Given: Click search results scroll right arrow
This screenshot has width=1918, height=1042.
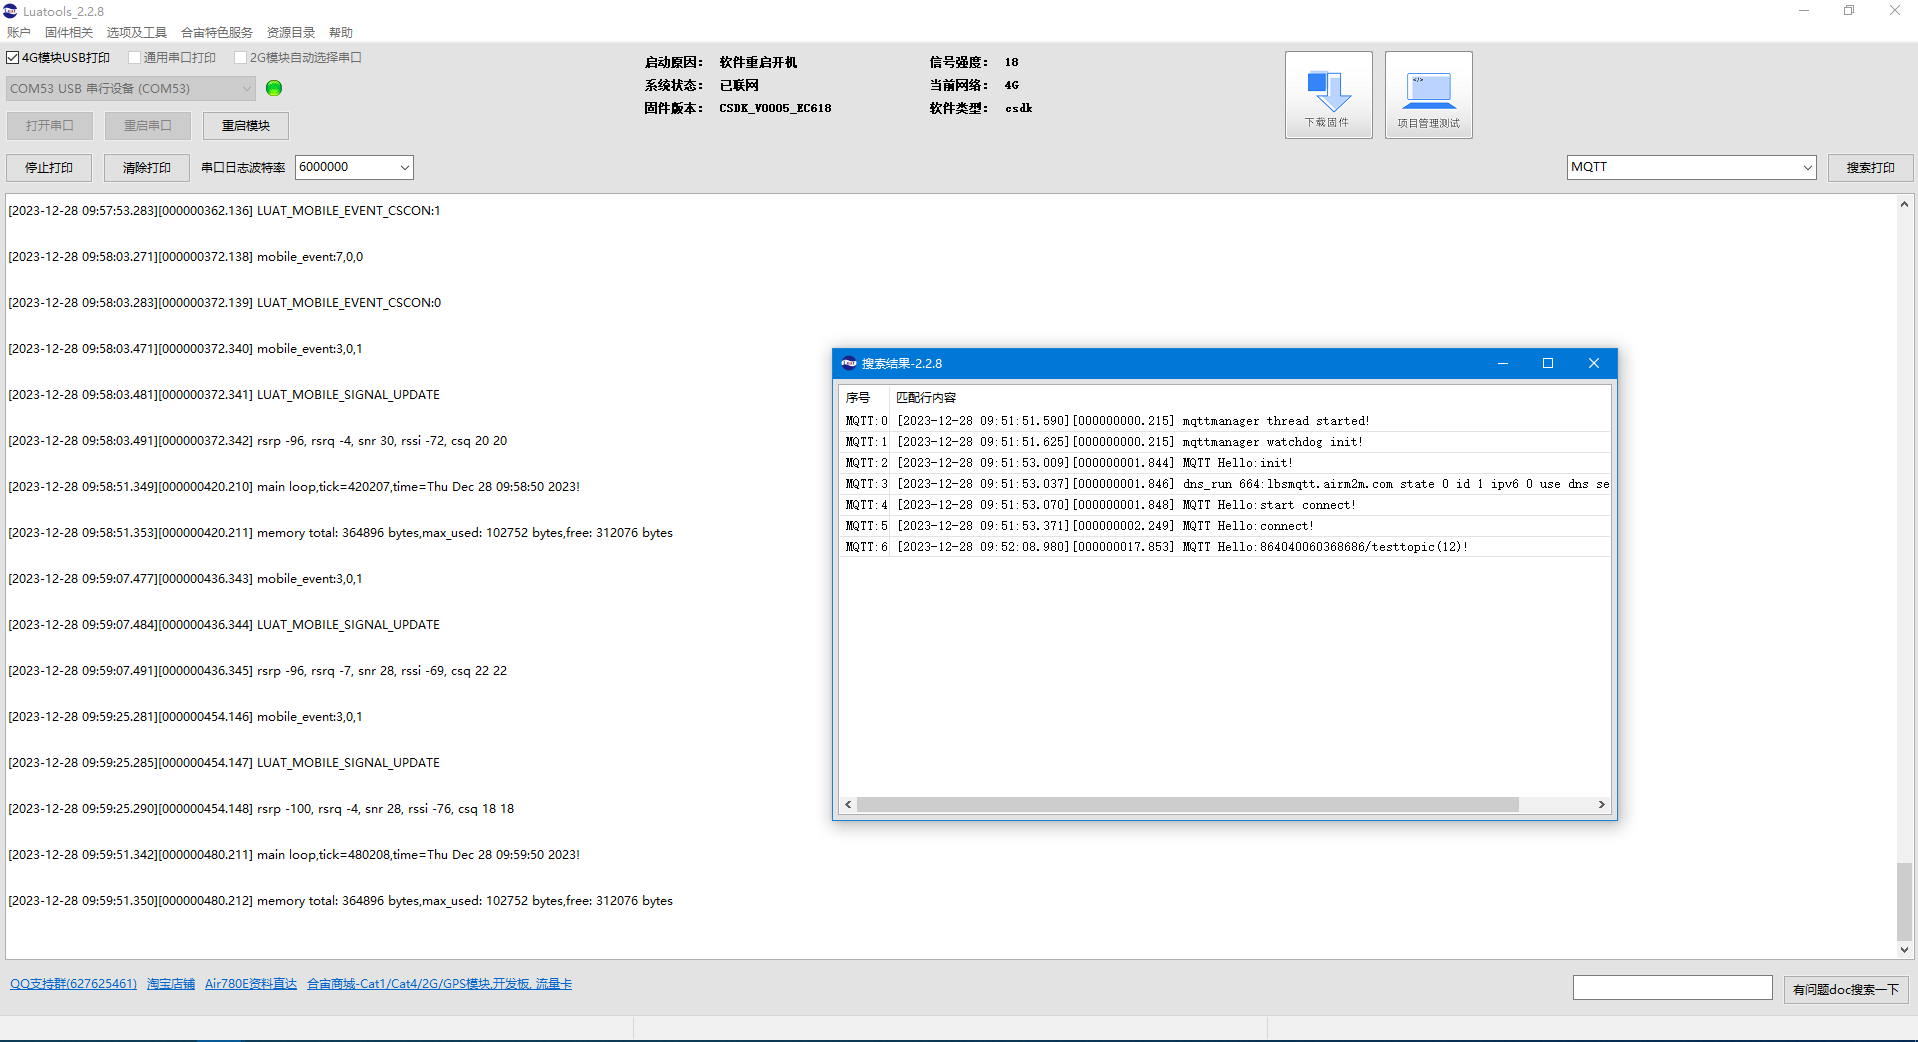Looking at the screenshot, I should pos(1602,805).
